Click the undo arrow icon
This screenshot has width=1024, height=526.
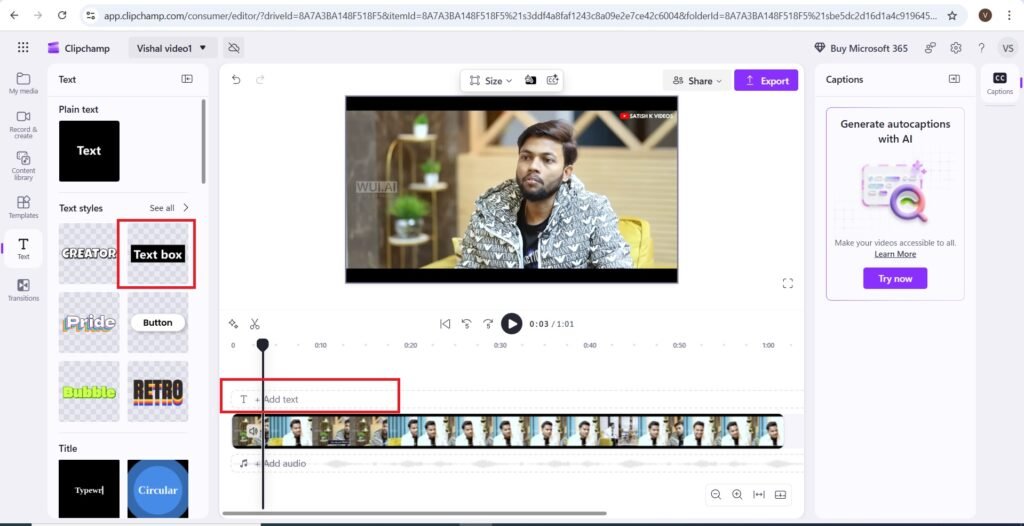pyautogui.click(x=236, y=80)
